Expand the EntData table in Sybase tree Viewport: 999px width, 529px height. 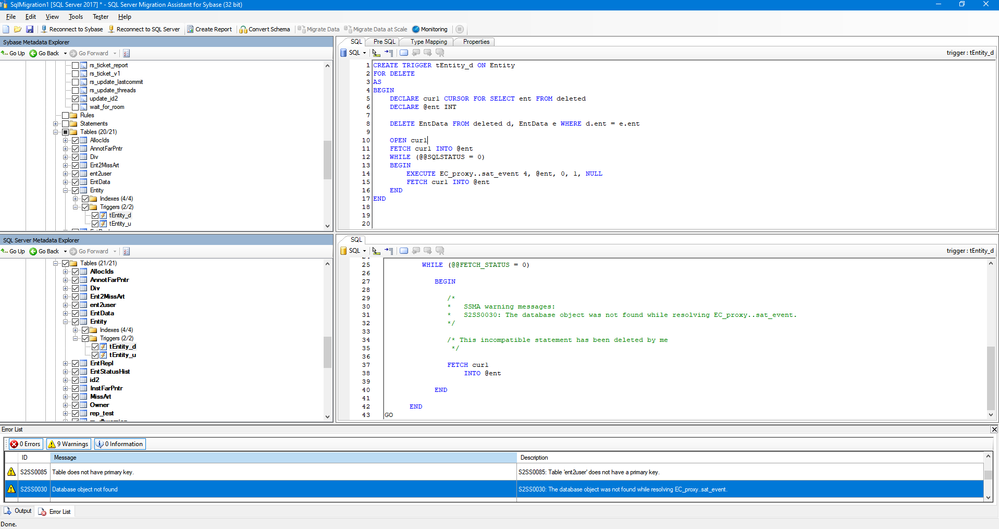(x=66, y=182)
